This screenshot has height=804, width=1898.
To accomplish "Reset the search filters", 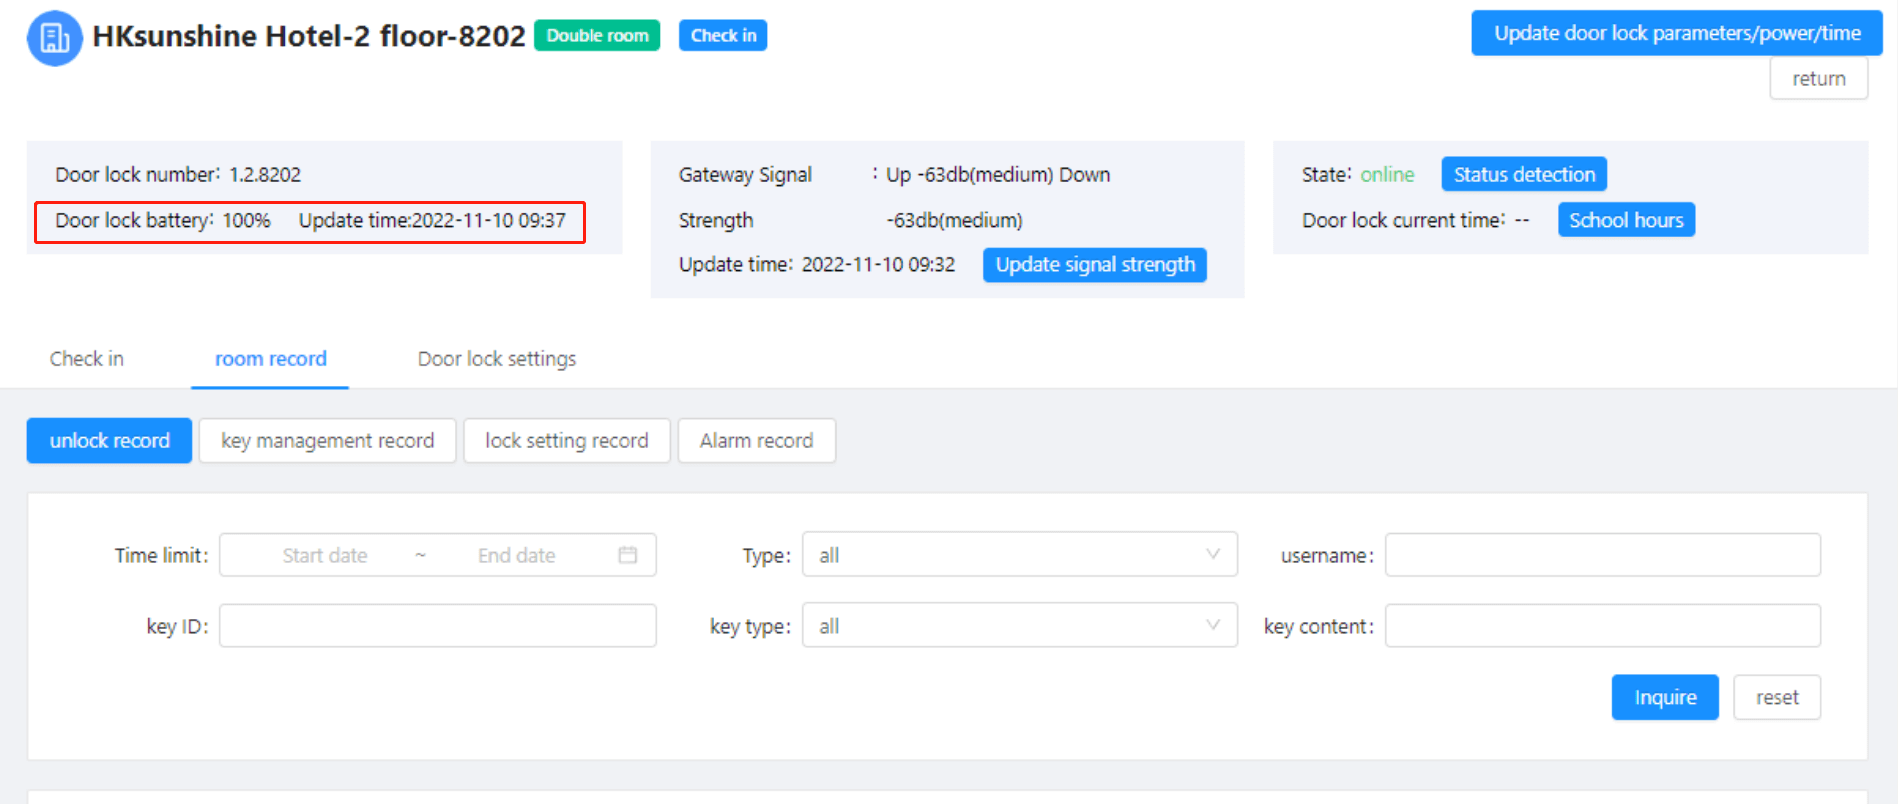I will coord(1776,697).
